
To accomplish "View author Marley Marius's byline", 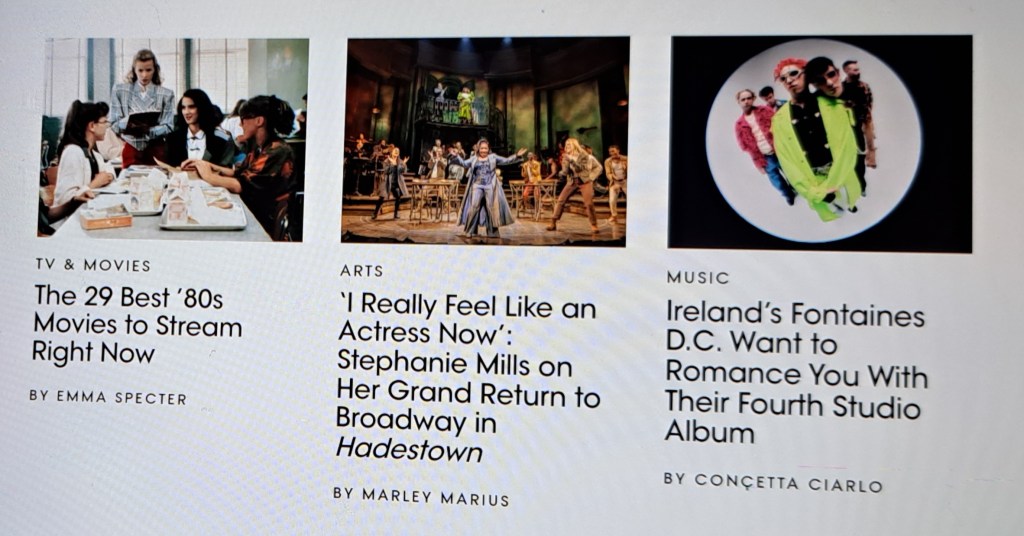I will (x=421, y=497).
